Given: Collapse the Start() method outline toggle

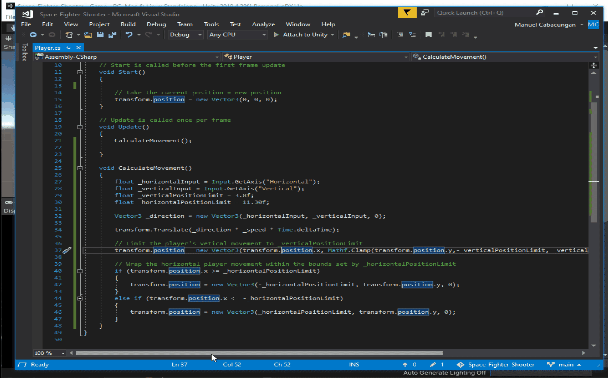Looking at the screenshot, I should coord(79,72).
